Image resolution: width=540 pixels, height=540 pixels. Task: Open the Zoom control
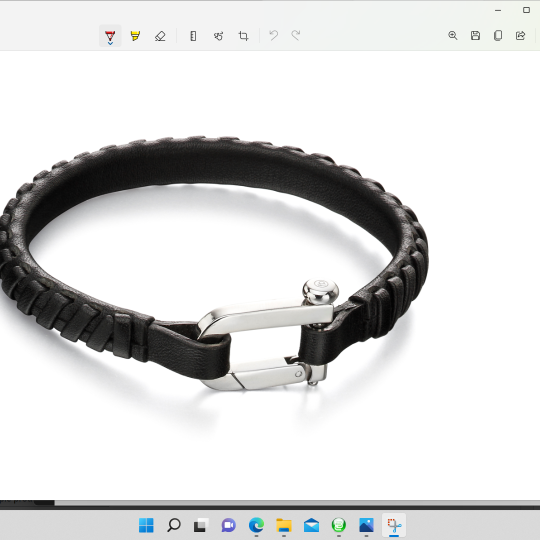click(x=453, y=35)
